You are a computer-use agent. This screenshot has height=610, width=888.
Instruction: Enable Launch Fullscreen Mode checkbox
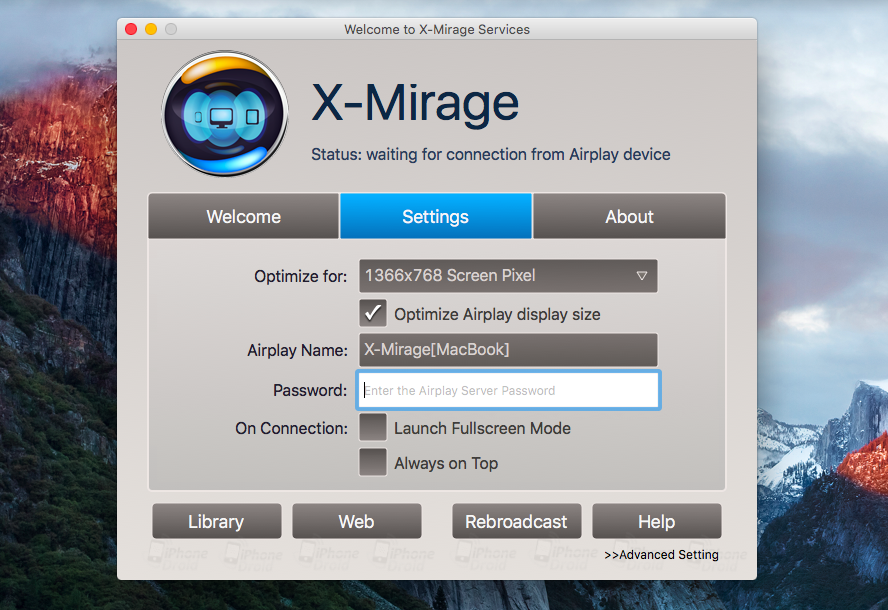point(373,428)
